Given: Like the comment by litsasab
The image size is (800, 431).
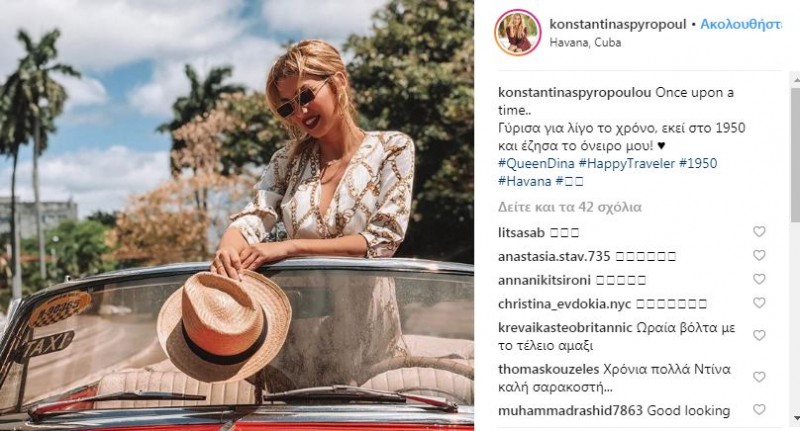Looking at the screenshot, I should [759, 232].
